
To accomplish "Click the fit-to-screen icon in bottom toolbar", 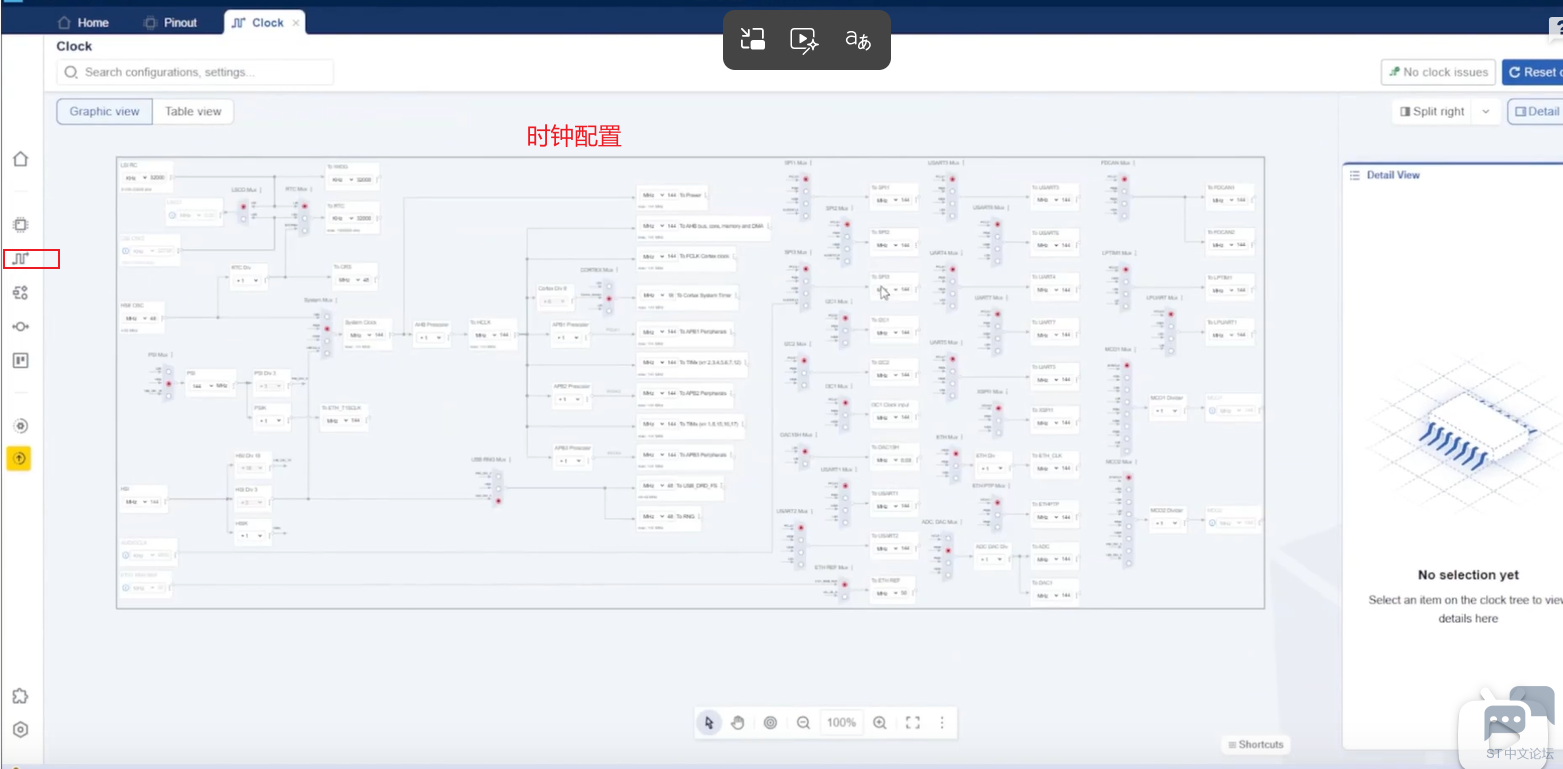I will [x=912, y=723].
